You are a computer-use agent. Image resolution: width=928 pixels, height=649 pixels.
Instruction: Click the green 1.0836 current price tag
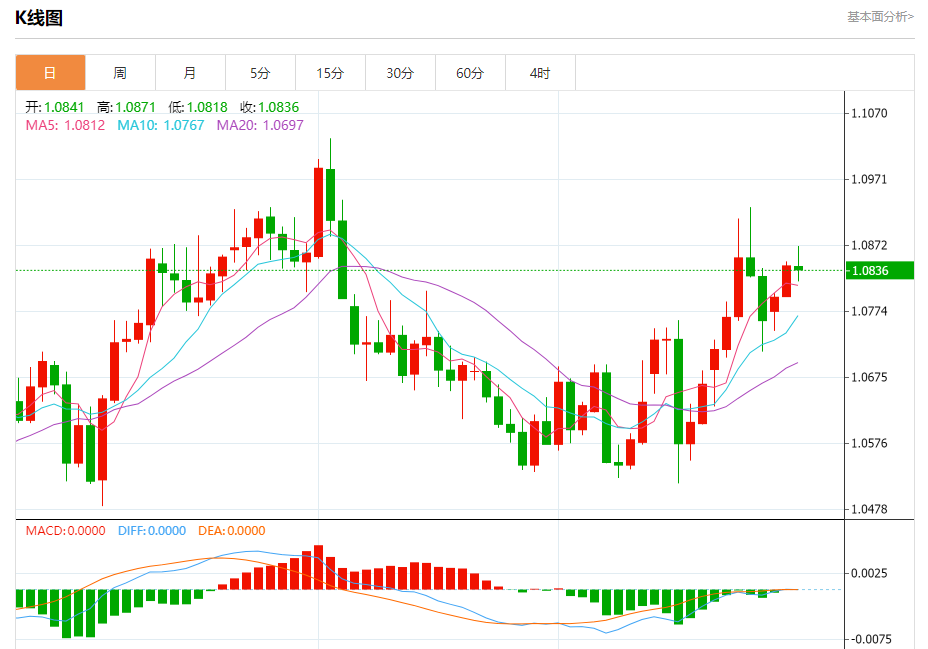880,270
